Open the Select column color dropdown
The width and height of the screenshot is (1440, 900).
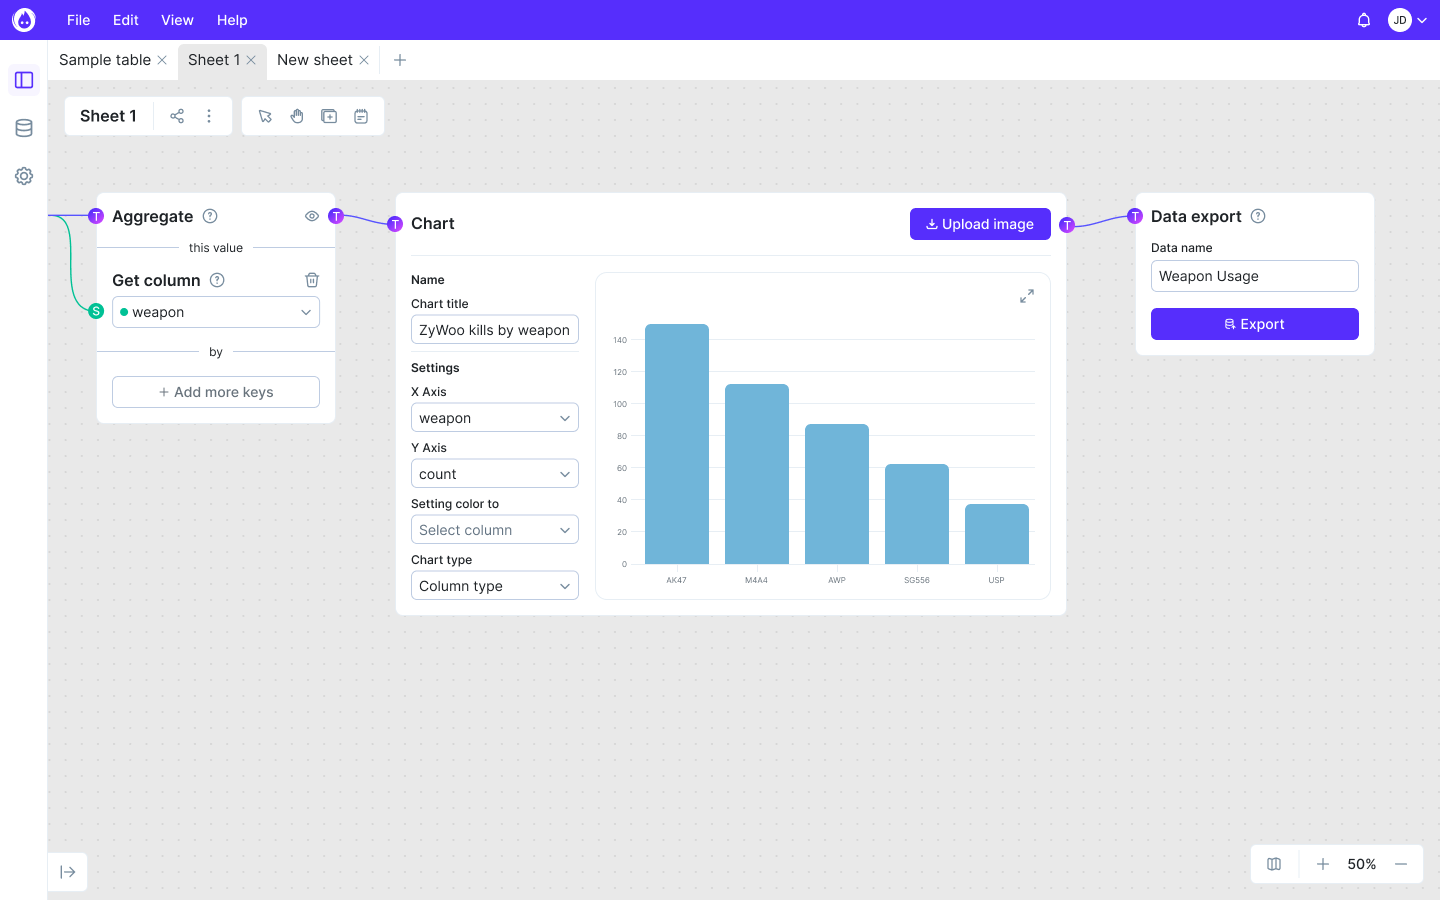coord(495,530)
